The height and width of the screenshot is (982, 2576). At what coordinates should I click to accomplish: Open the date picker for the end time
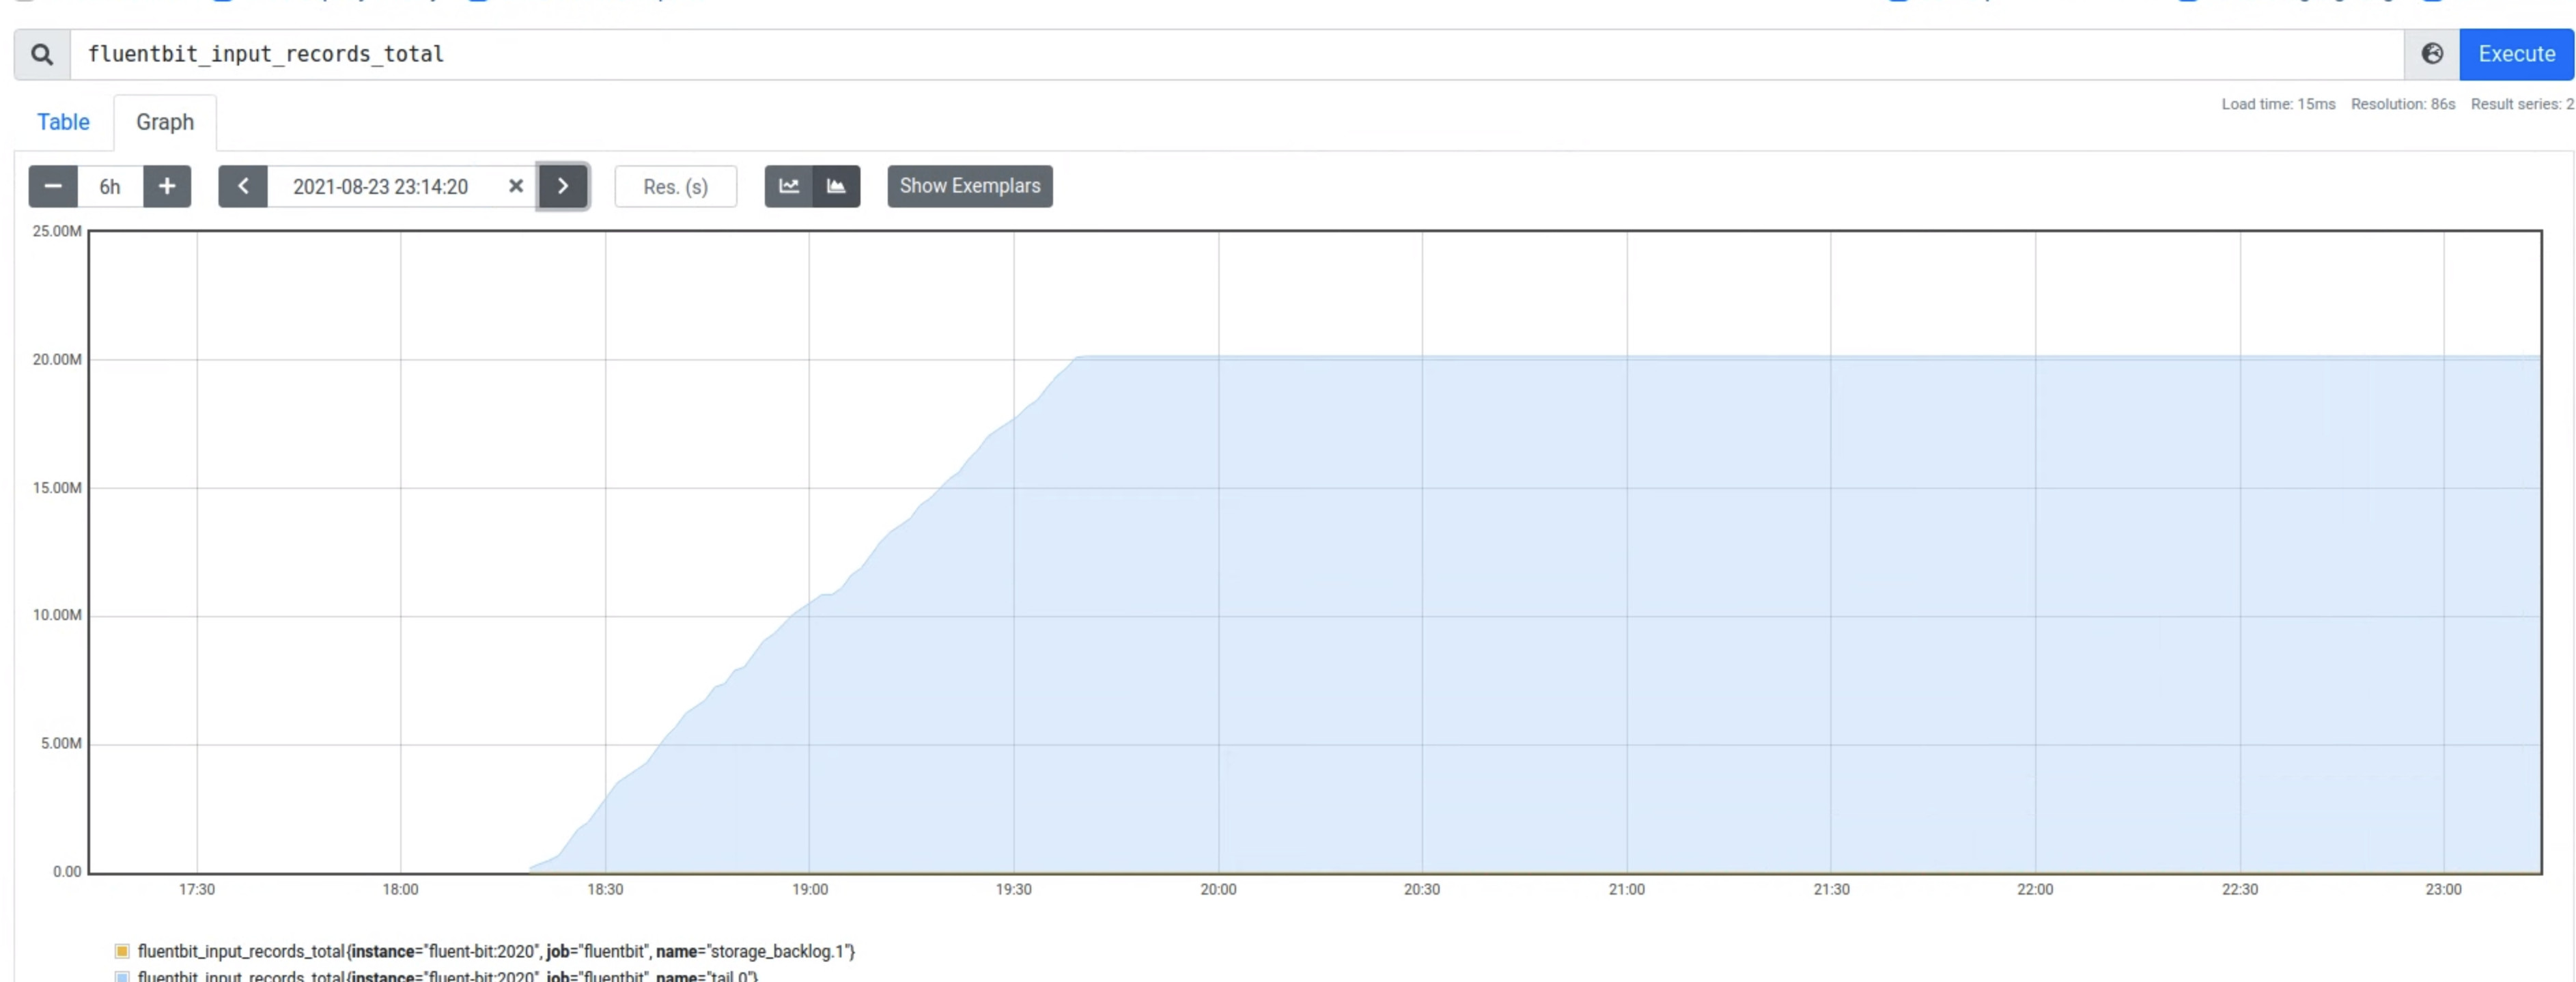(380, 186)
